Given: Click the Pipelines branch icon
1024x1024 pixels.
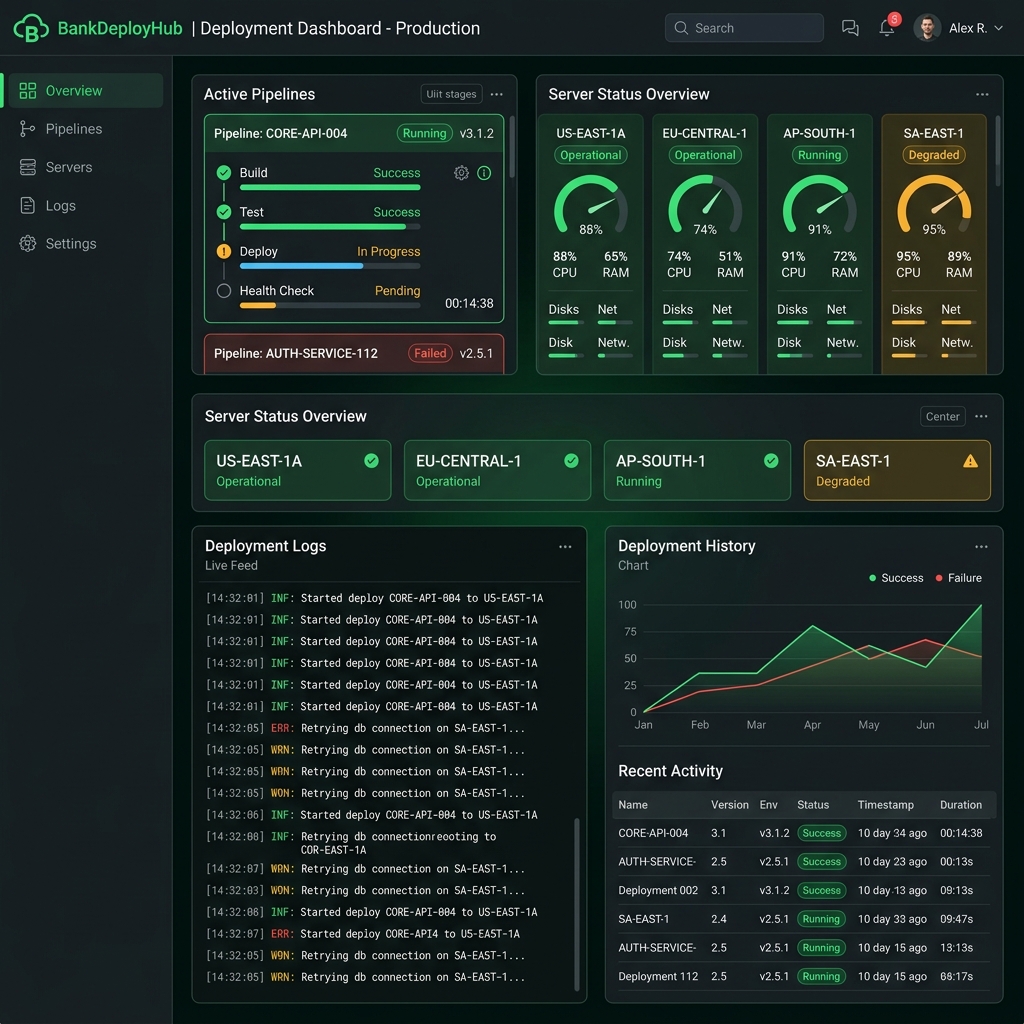Looking at the screenshot, I should click(27, 129).
